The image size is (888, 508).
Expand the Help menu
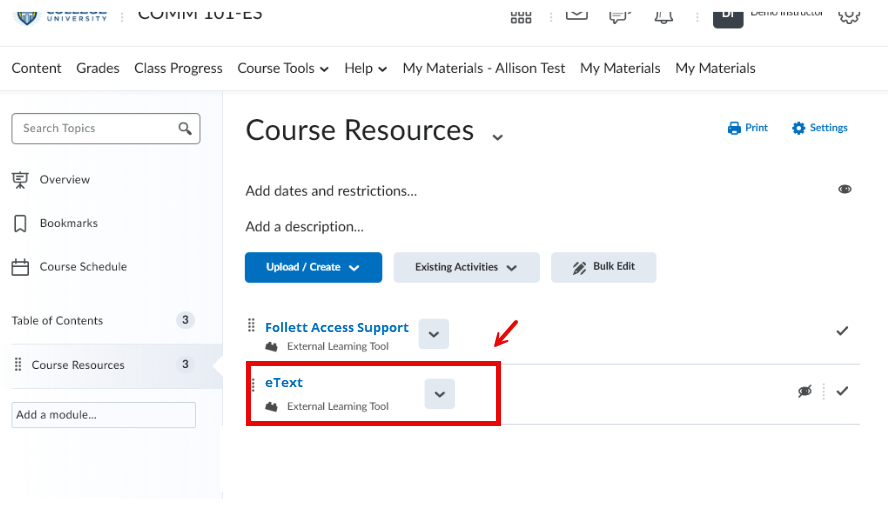pos(365,69)
